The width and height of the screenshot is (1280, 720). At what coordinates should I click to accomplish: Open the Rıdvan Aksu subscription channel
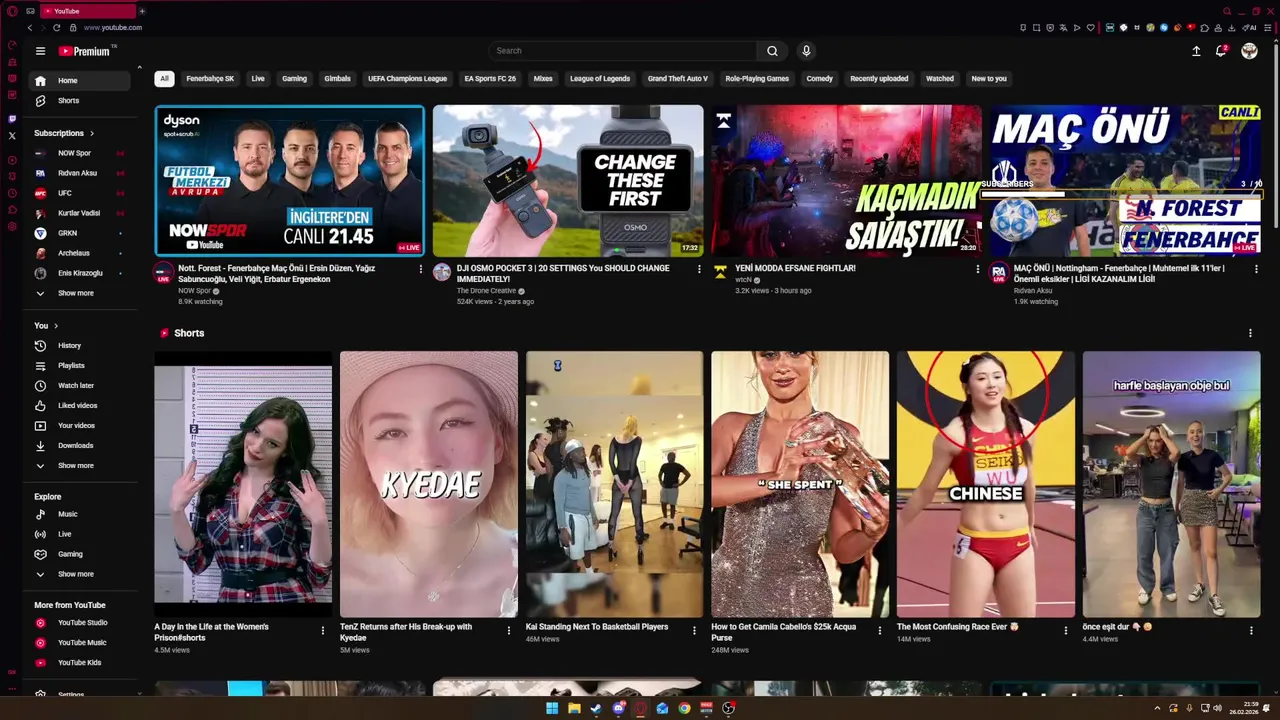click(77, 173)
